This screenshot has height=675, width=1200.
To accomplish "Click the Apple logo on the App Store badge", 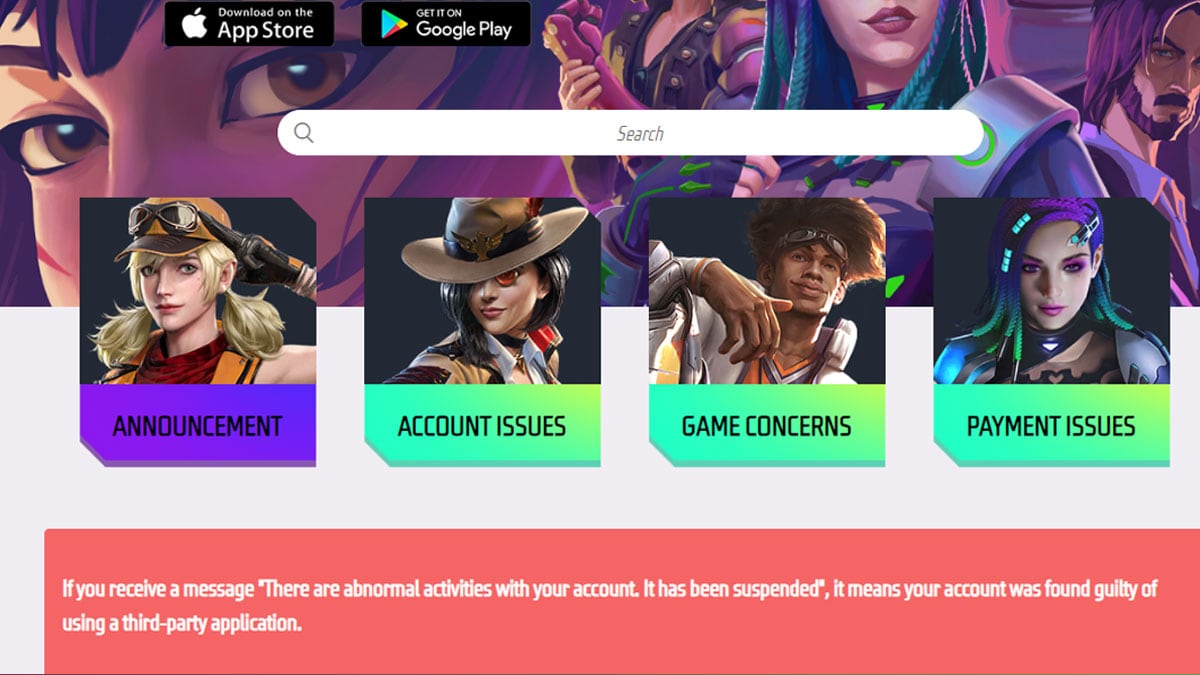I will click(194, 24).
